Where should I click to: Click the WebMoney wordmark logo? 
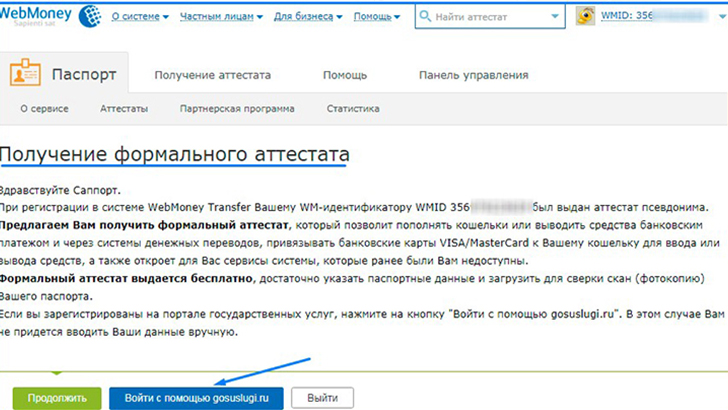[x=36, y=15]
